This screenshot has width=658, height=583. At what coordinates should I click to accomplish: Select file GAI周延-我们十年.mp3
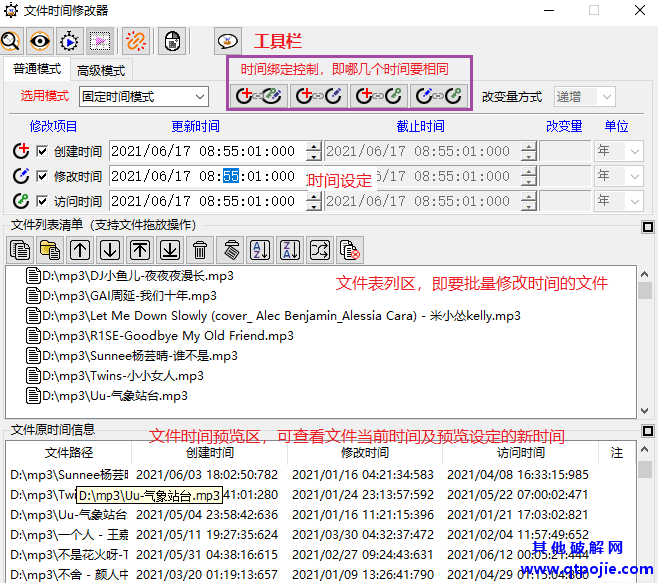(x=121, y=296)
